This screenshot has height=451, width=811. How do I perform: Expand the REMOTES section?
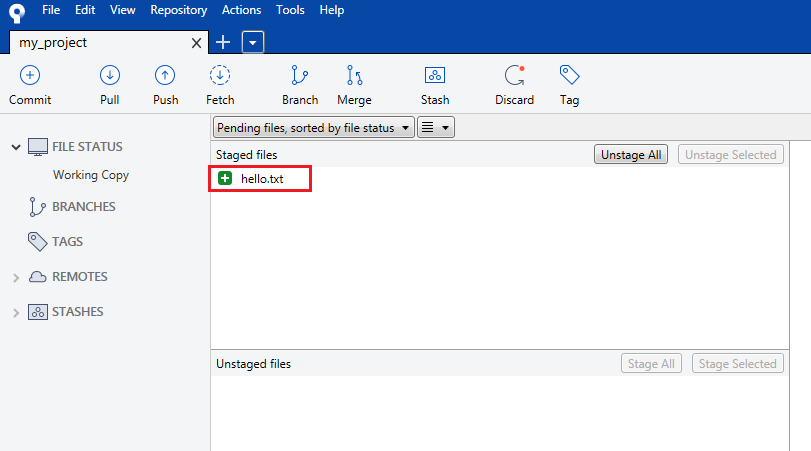tap(16, 277)
